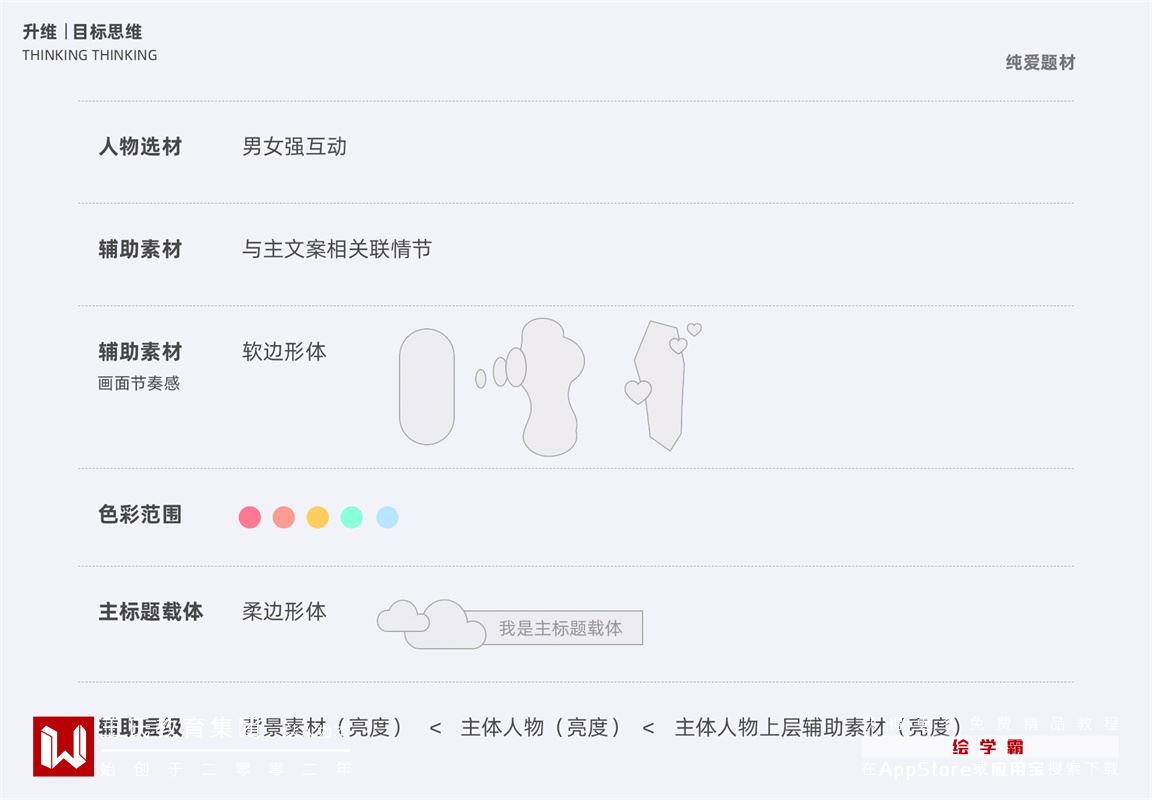Click the rounded capsule shape
The height and width of the screenshot is (800, 1152).
(427, 387)
